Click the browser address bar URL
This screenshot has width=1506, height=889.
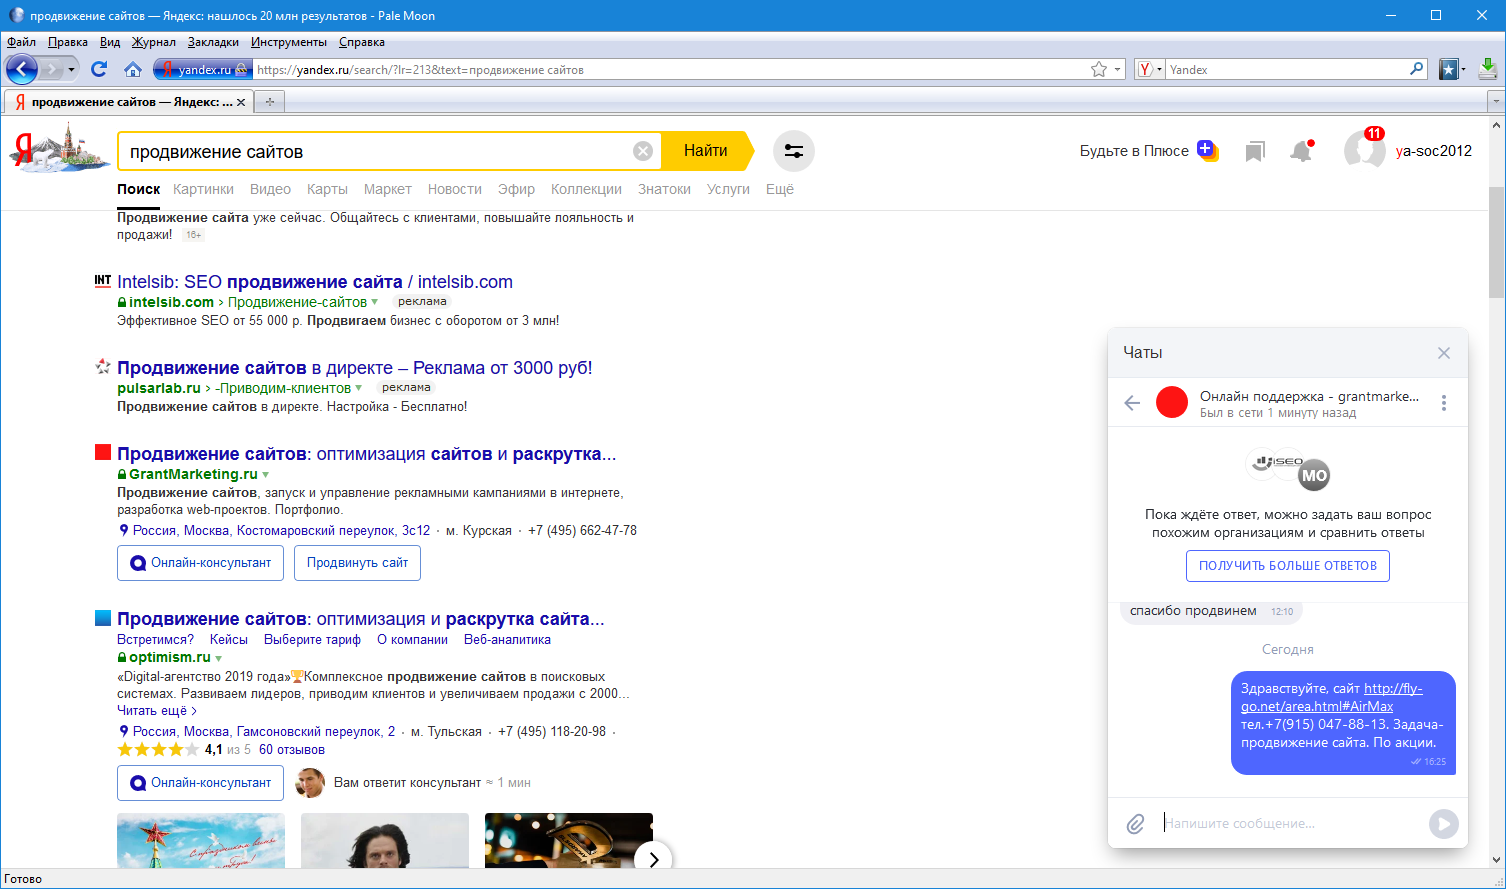[x=670, y=69]
